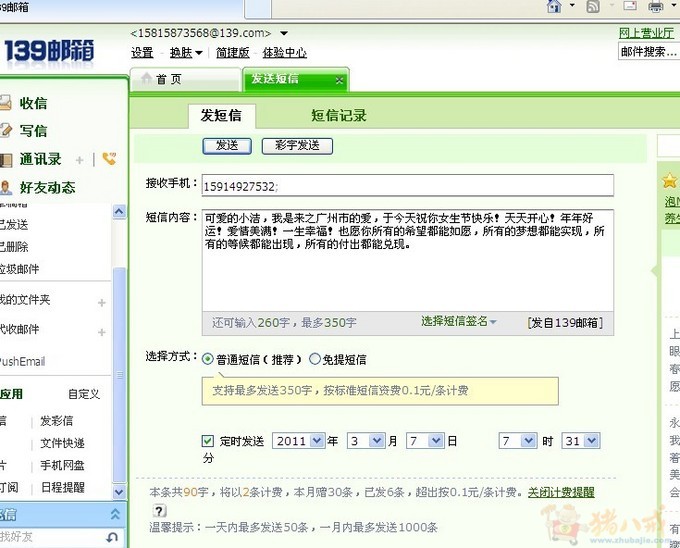The image size is (680, 548).
Task: Expand account dropdown arrow next to email address
Action: pos(284,33)
